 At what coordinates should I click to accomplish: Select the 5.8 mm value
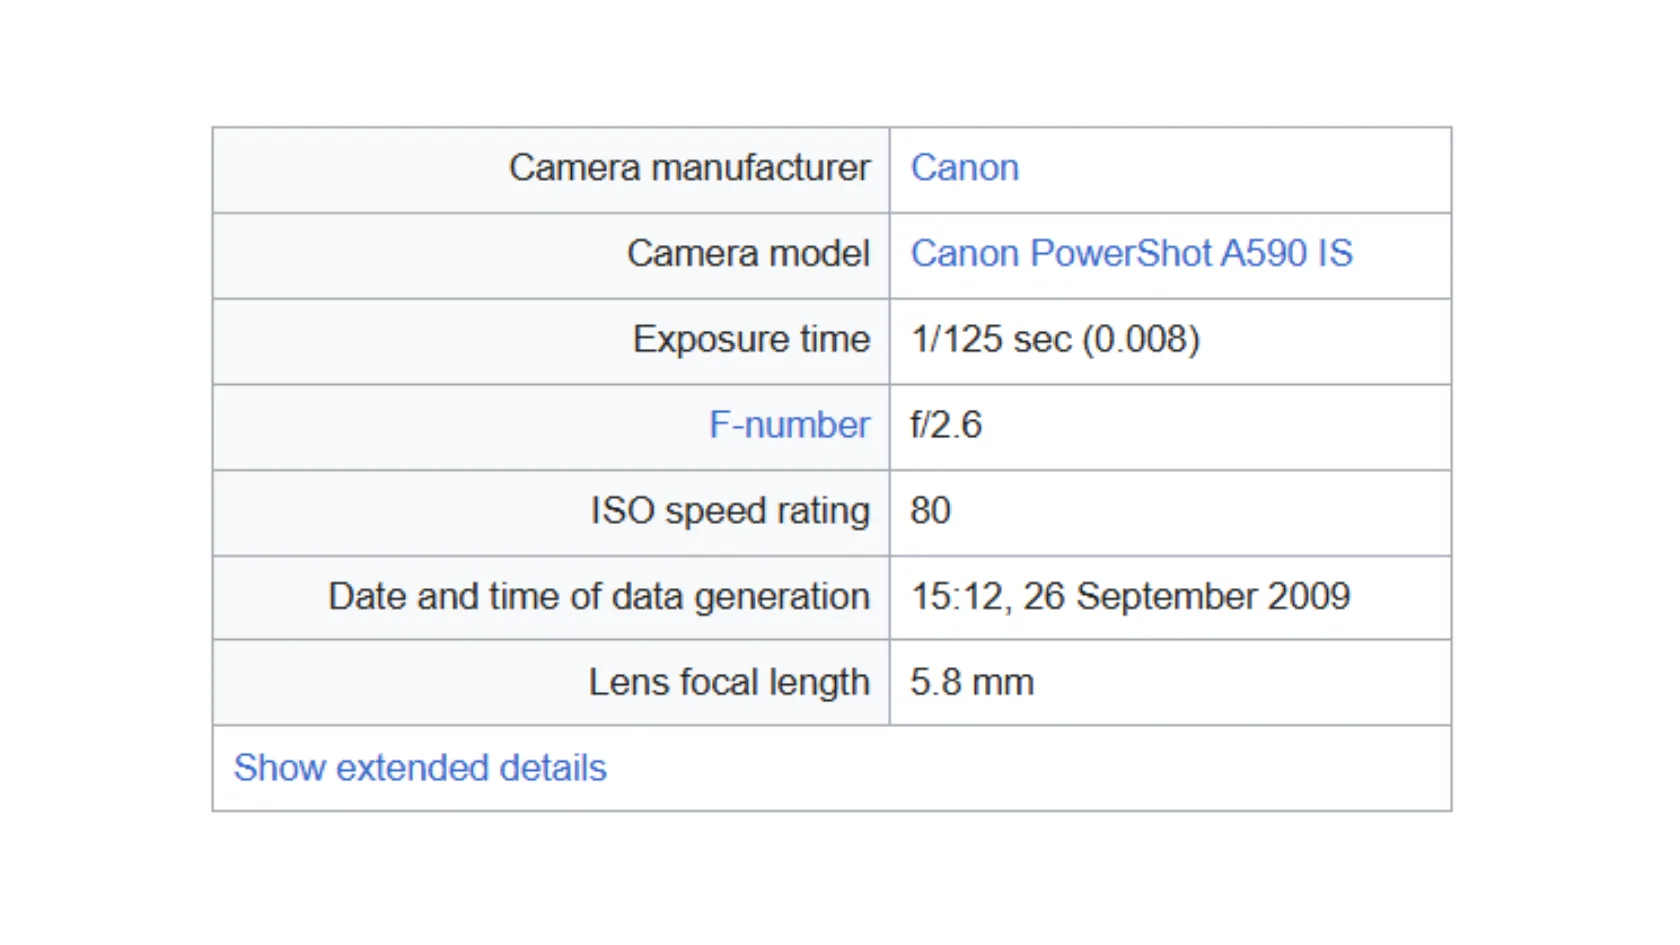(971, 683)
